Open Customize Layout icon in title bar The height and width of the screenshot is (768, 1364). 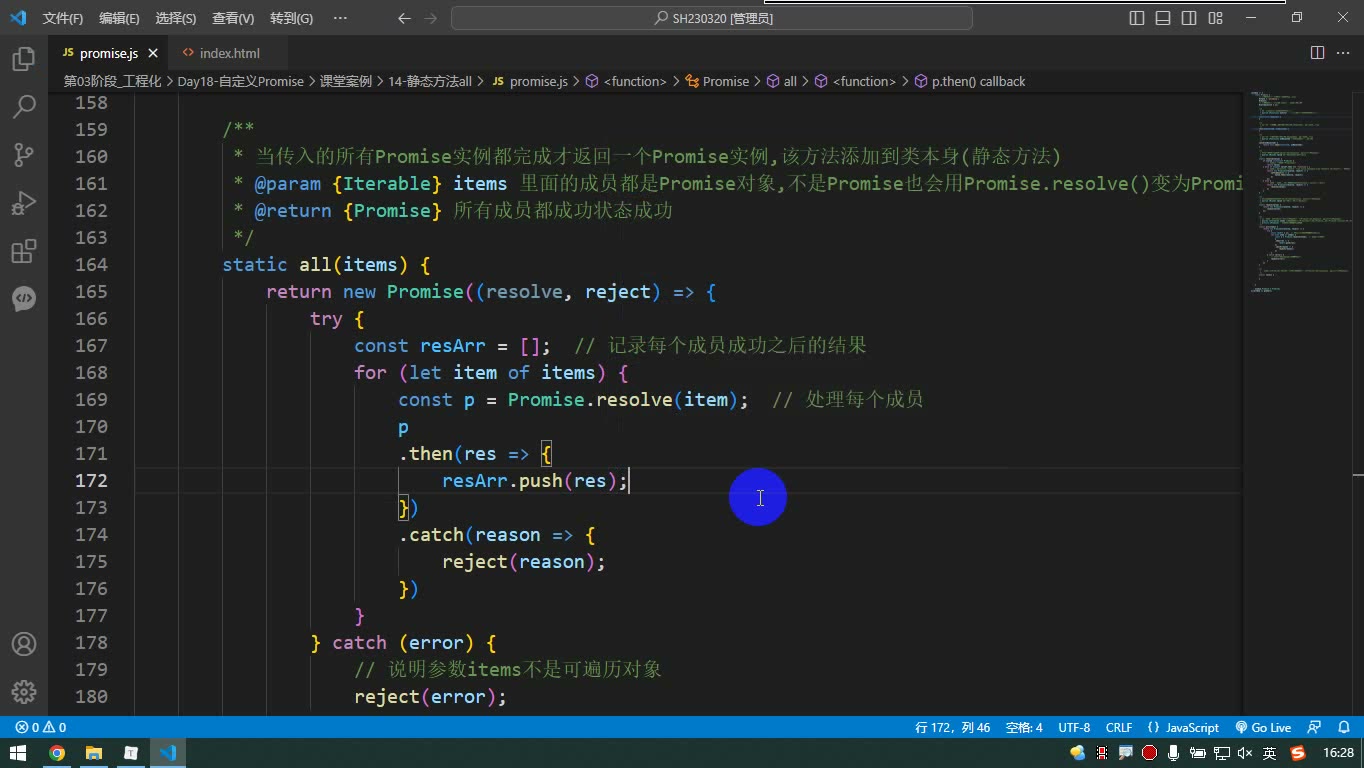coord(1215,18)
